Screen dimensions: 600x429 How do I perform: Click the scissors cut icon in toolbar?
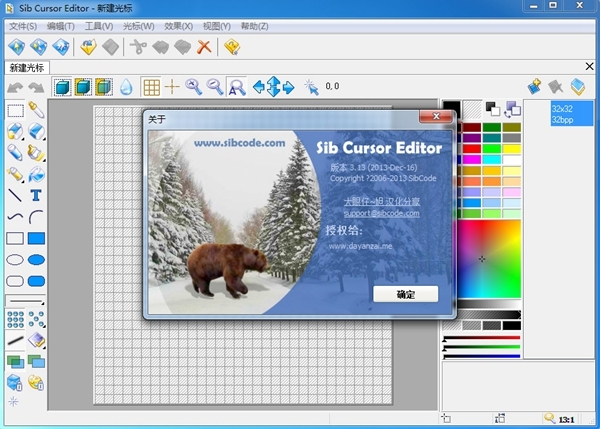(x=138, y=47)
